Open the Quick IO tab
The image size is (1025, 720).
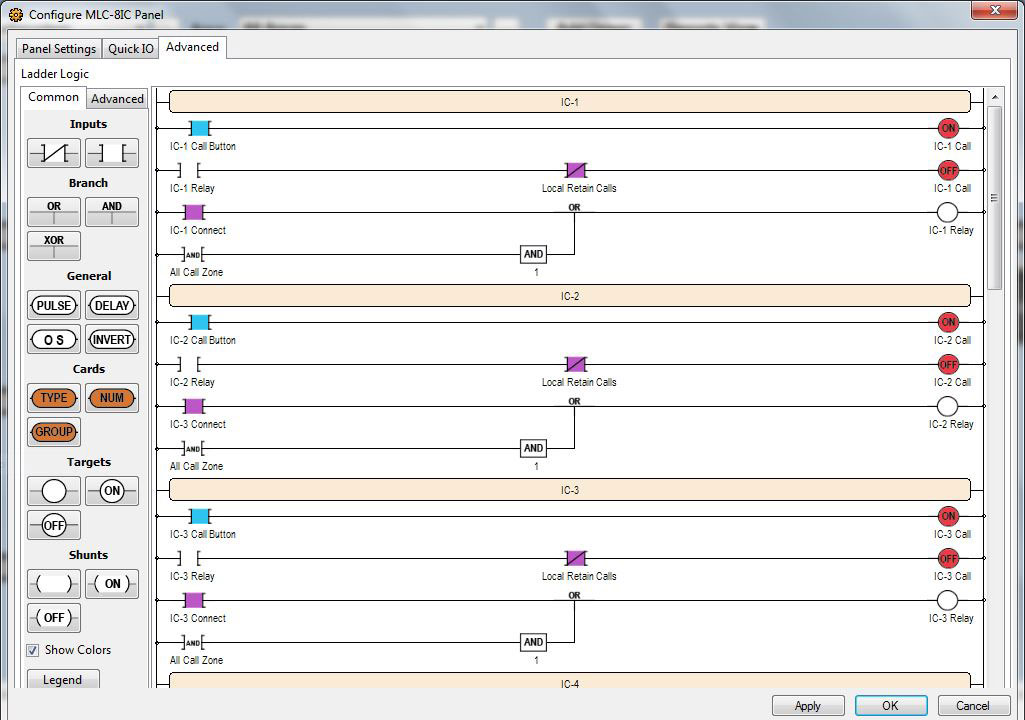coord(131,48)
